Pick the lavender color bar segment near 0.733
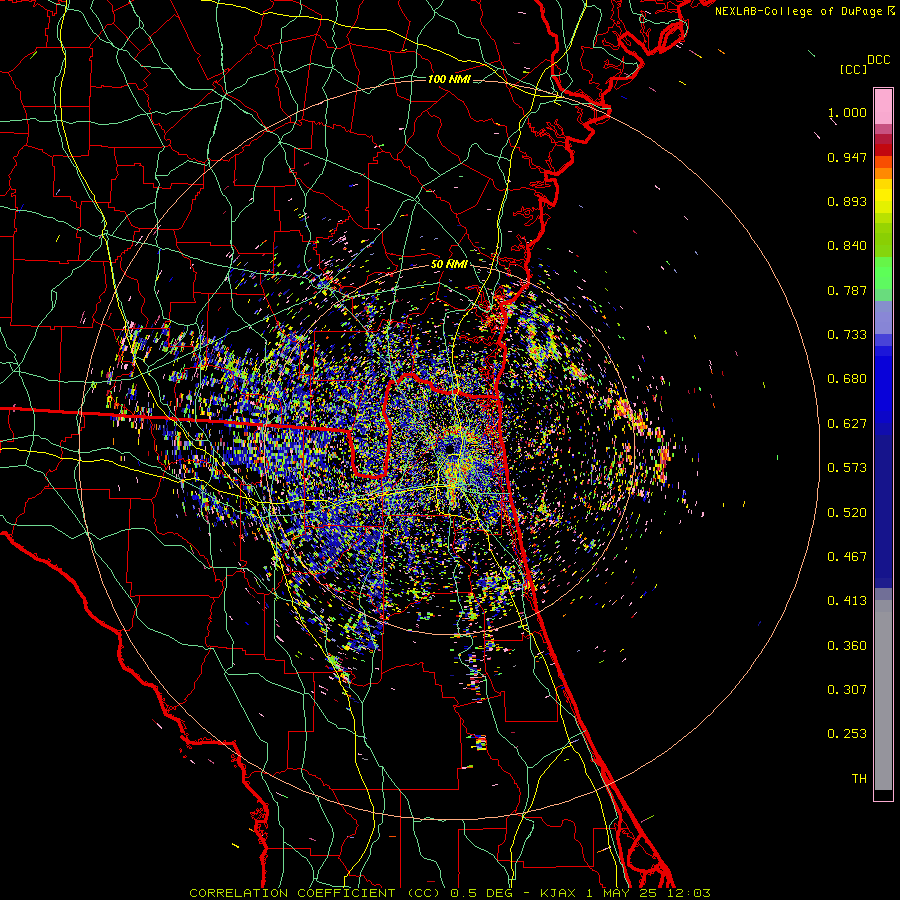900x900 pixels. 883,318
